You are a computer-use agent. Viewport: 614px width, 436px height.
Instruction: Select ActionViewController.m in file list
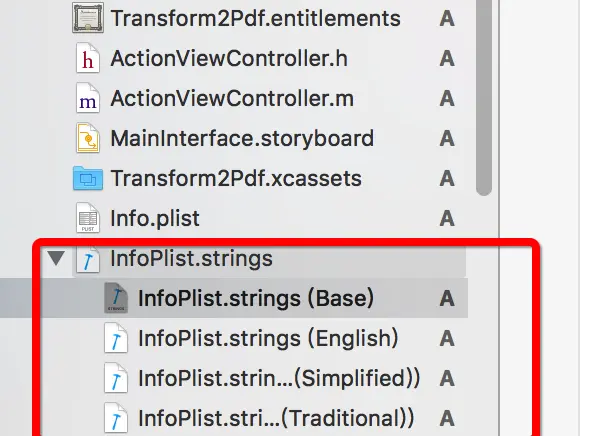click(x=232, y=99)
